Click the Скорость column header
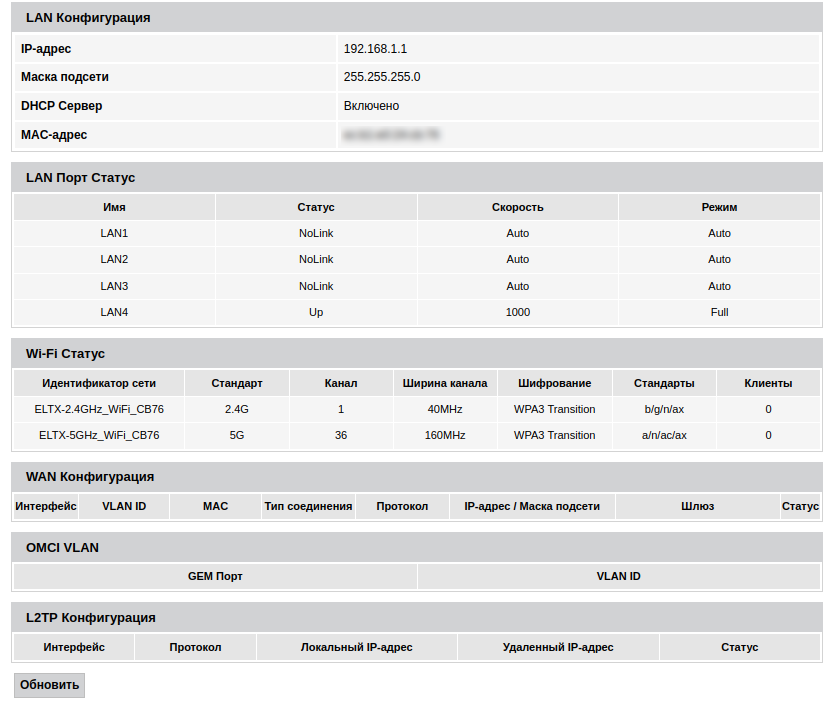Viewport: 828px width, 705px height. point(518,207)
